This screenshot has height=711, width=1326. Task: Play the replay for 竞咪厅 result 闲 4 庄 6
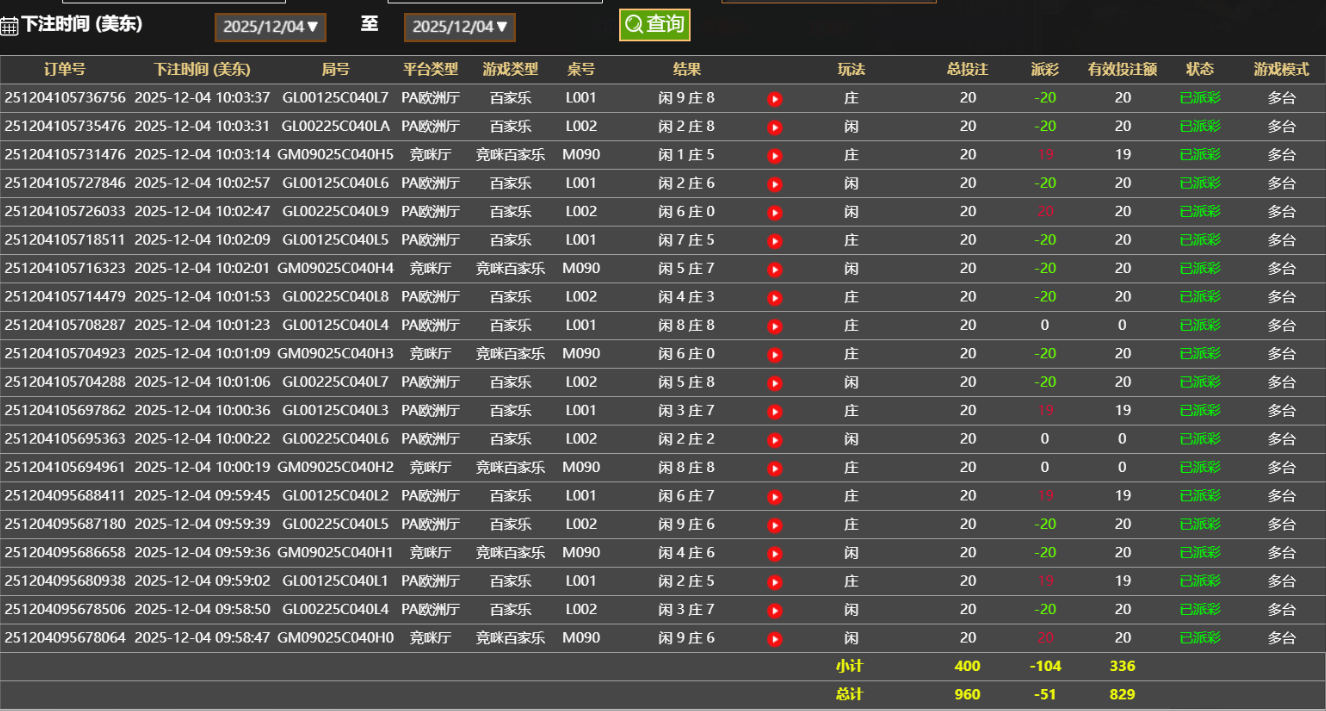click(774, 551)
